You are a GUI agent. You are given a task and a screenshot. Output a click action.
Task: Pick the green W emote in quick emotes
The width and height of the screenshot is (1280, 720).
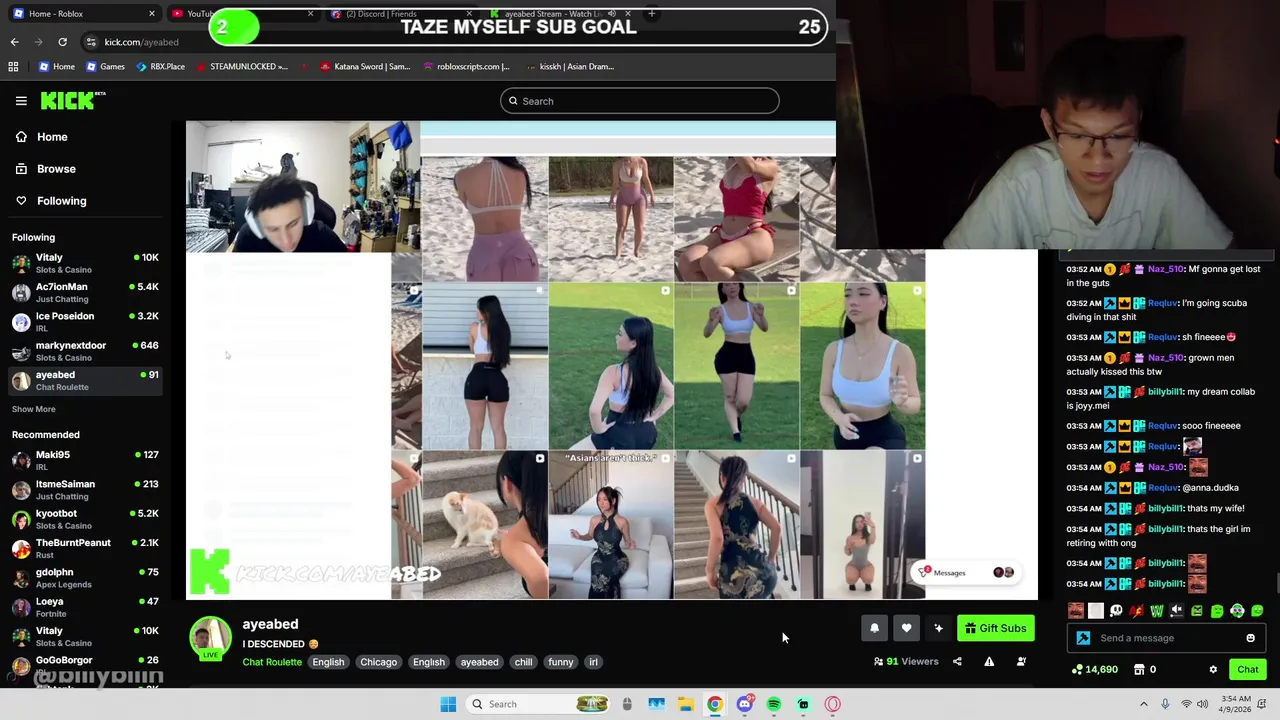[x=1156, y=611]
